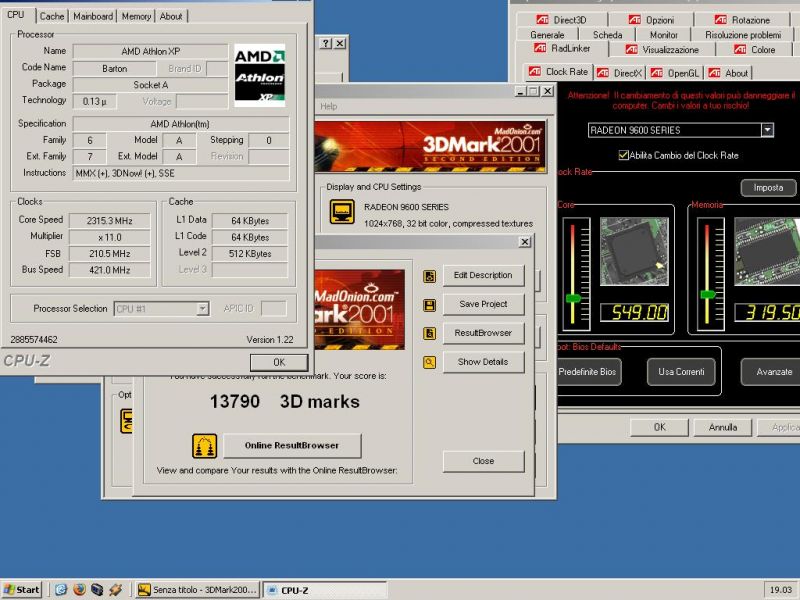Click the Save Project button
The width and height of the screenshot is (800, 600).
pos(483,304)
